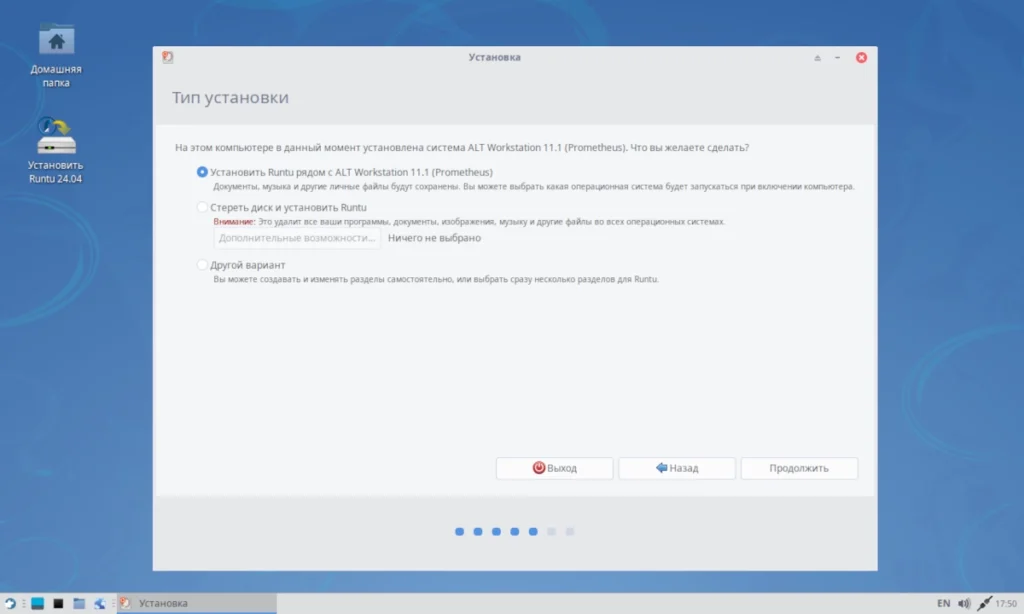Image resolution: width=1024 pixels, height=614 pixels.
Task: Go back with the Назад button
Action: (x=677, y=468)
